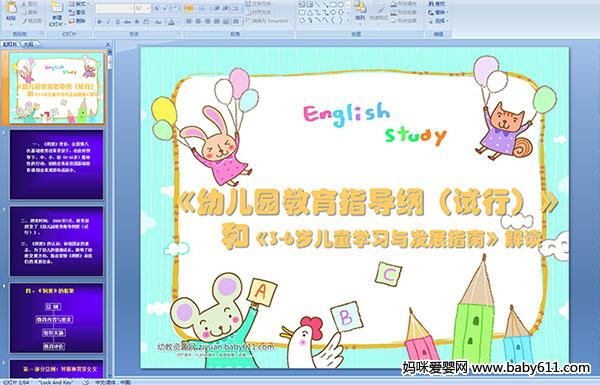
Task: Click the Delete slide button
Action: tap(77, 21)
